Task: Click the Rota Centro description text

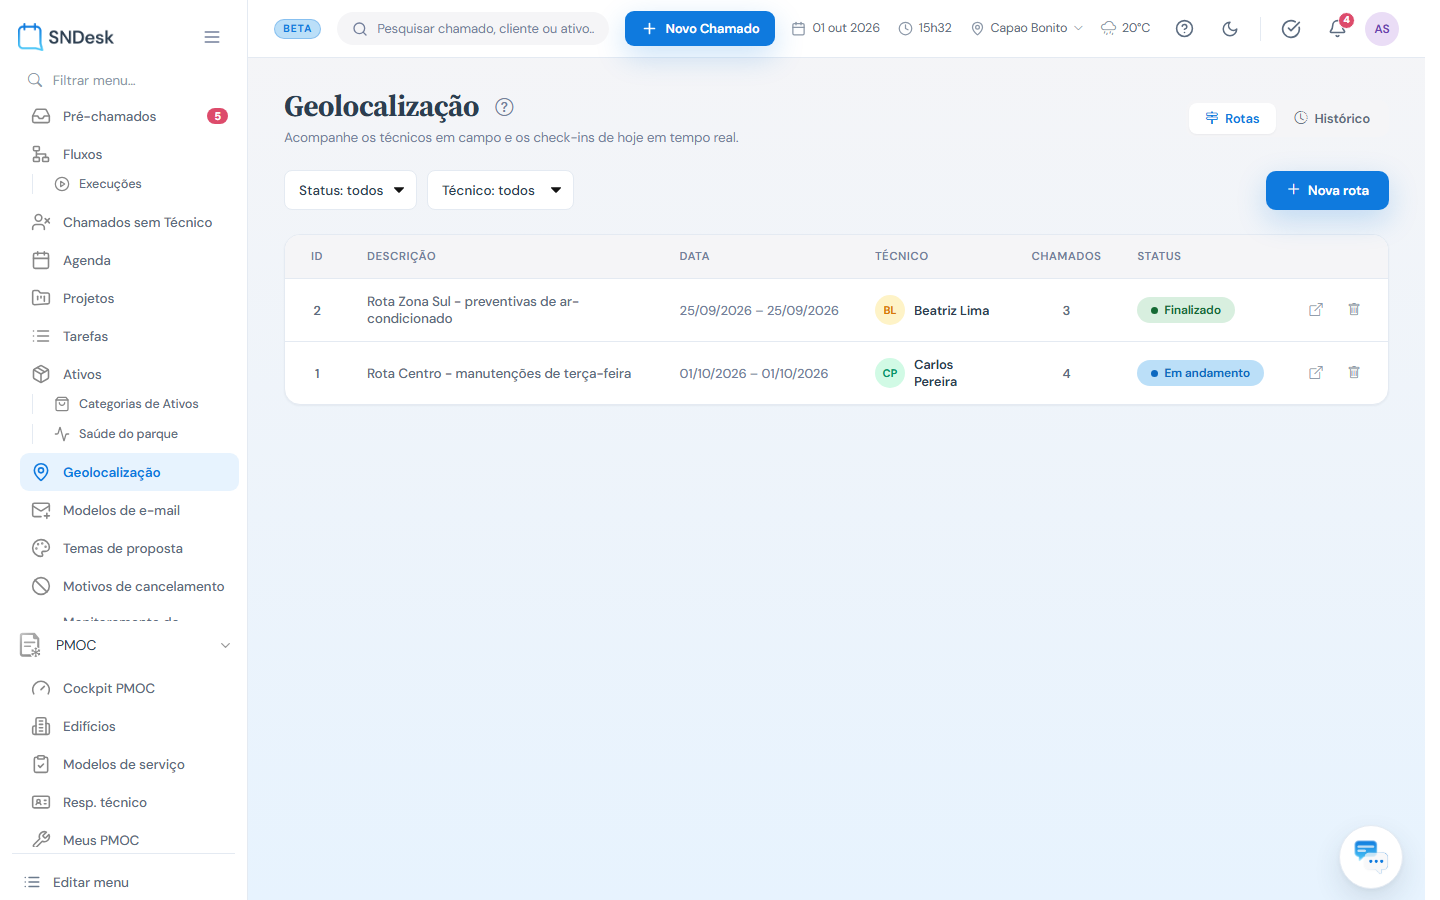Action: (499, 373)
